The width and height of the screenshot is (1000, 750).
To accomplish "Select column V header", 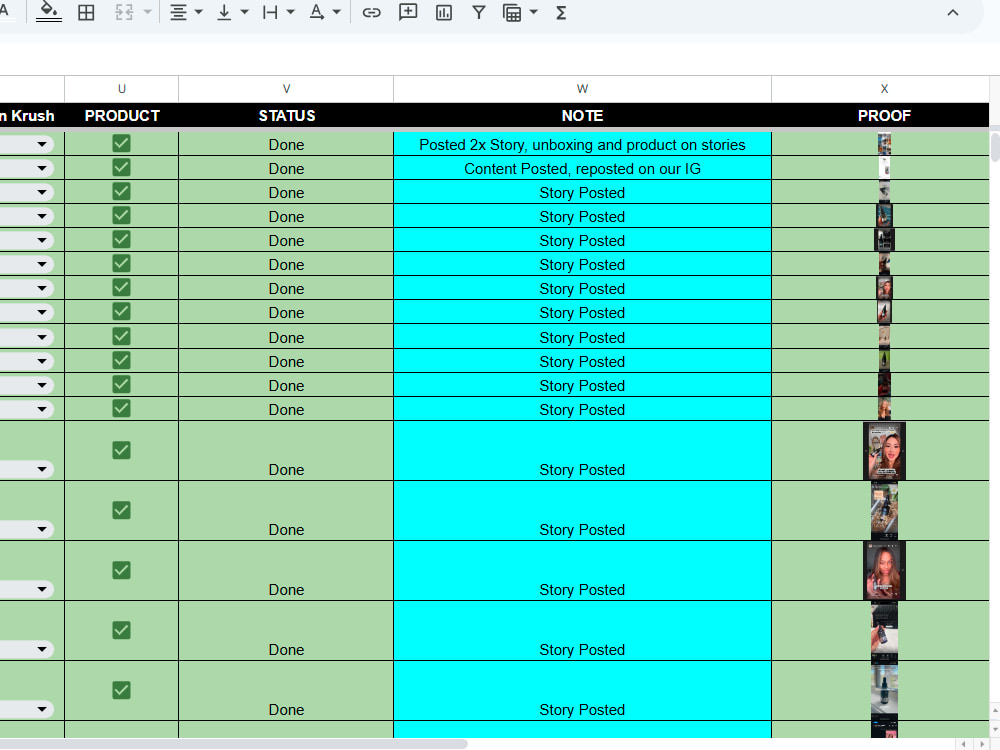I will tap(286, 89).
